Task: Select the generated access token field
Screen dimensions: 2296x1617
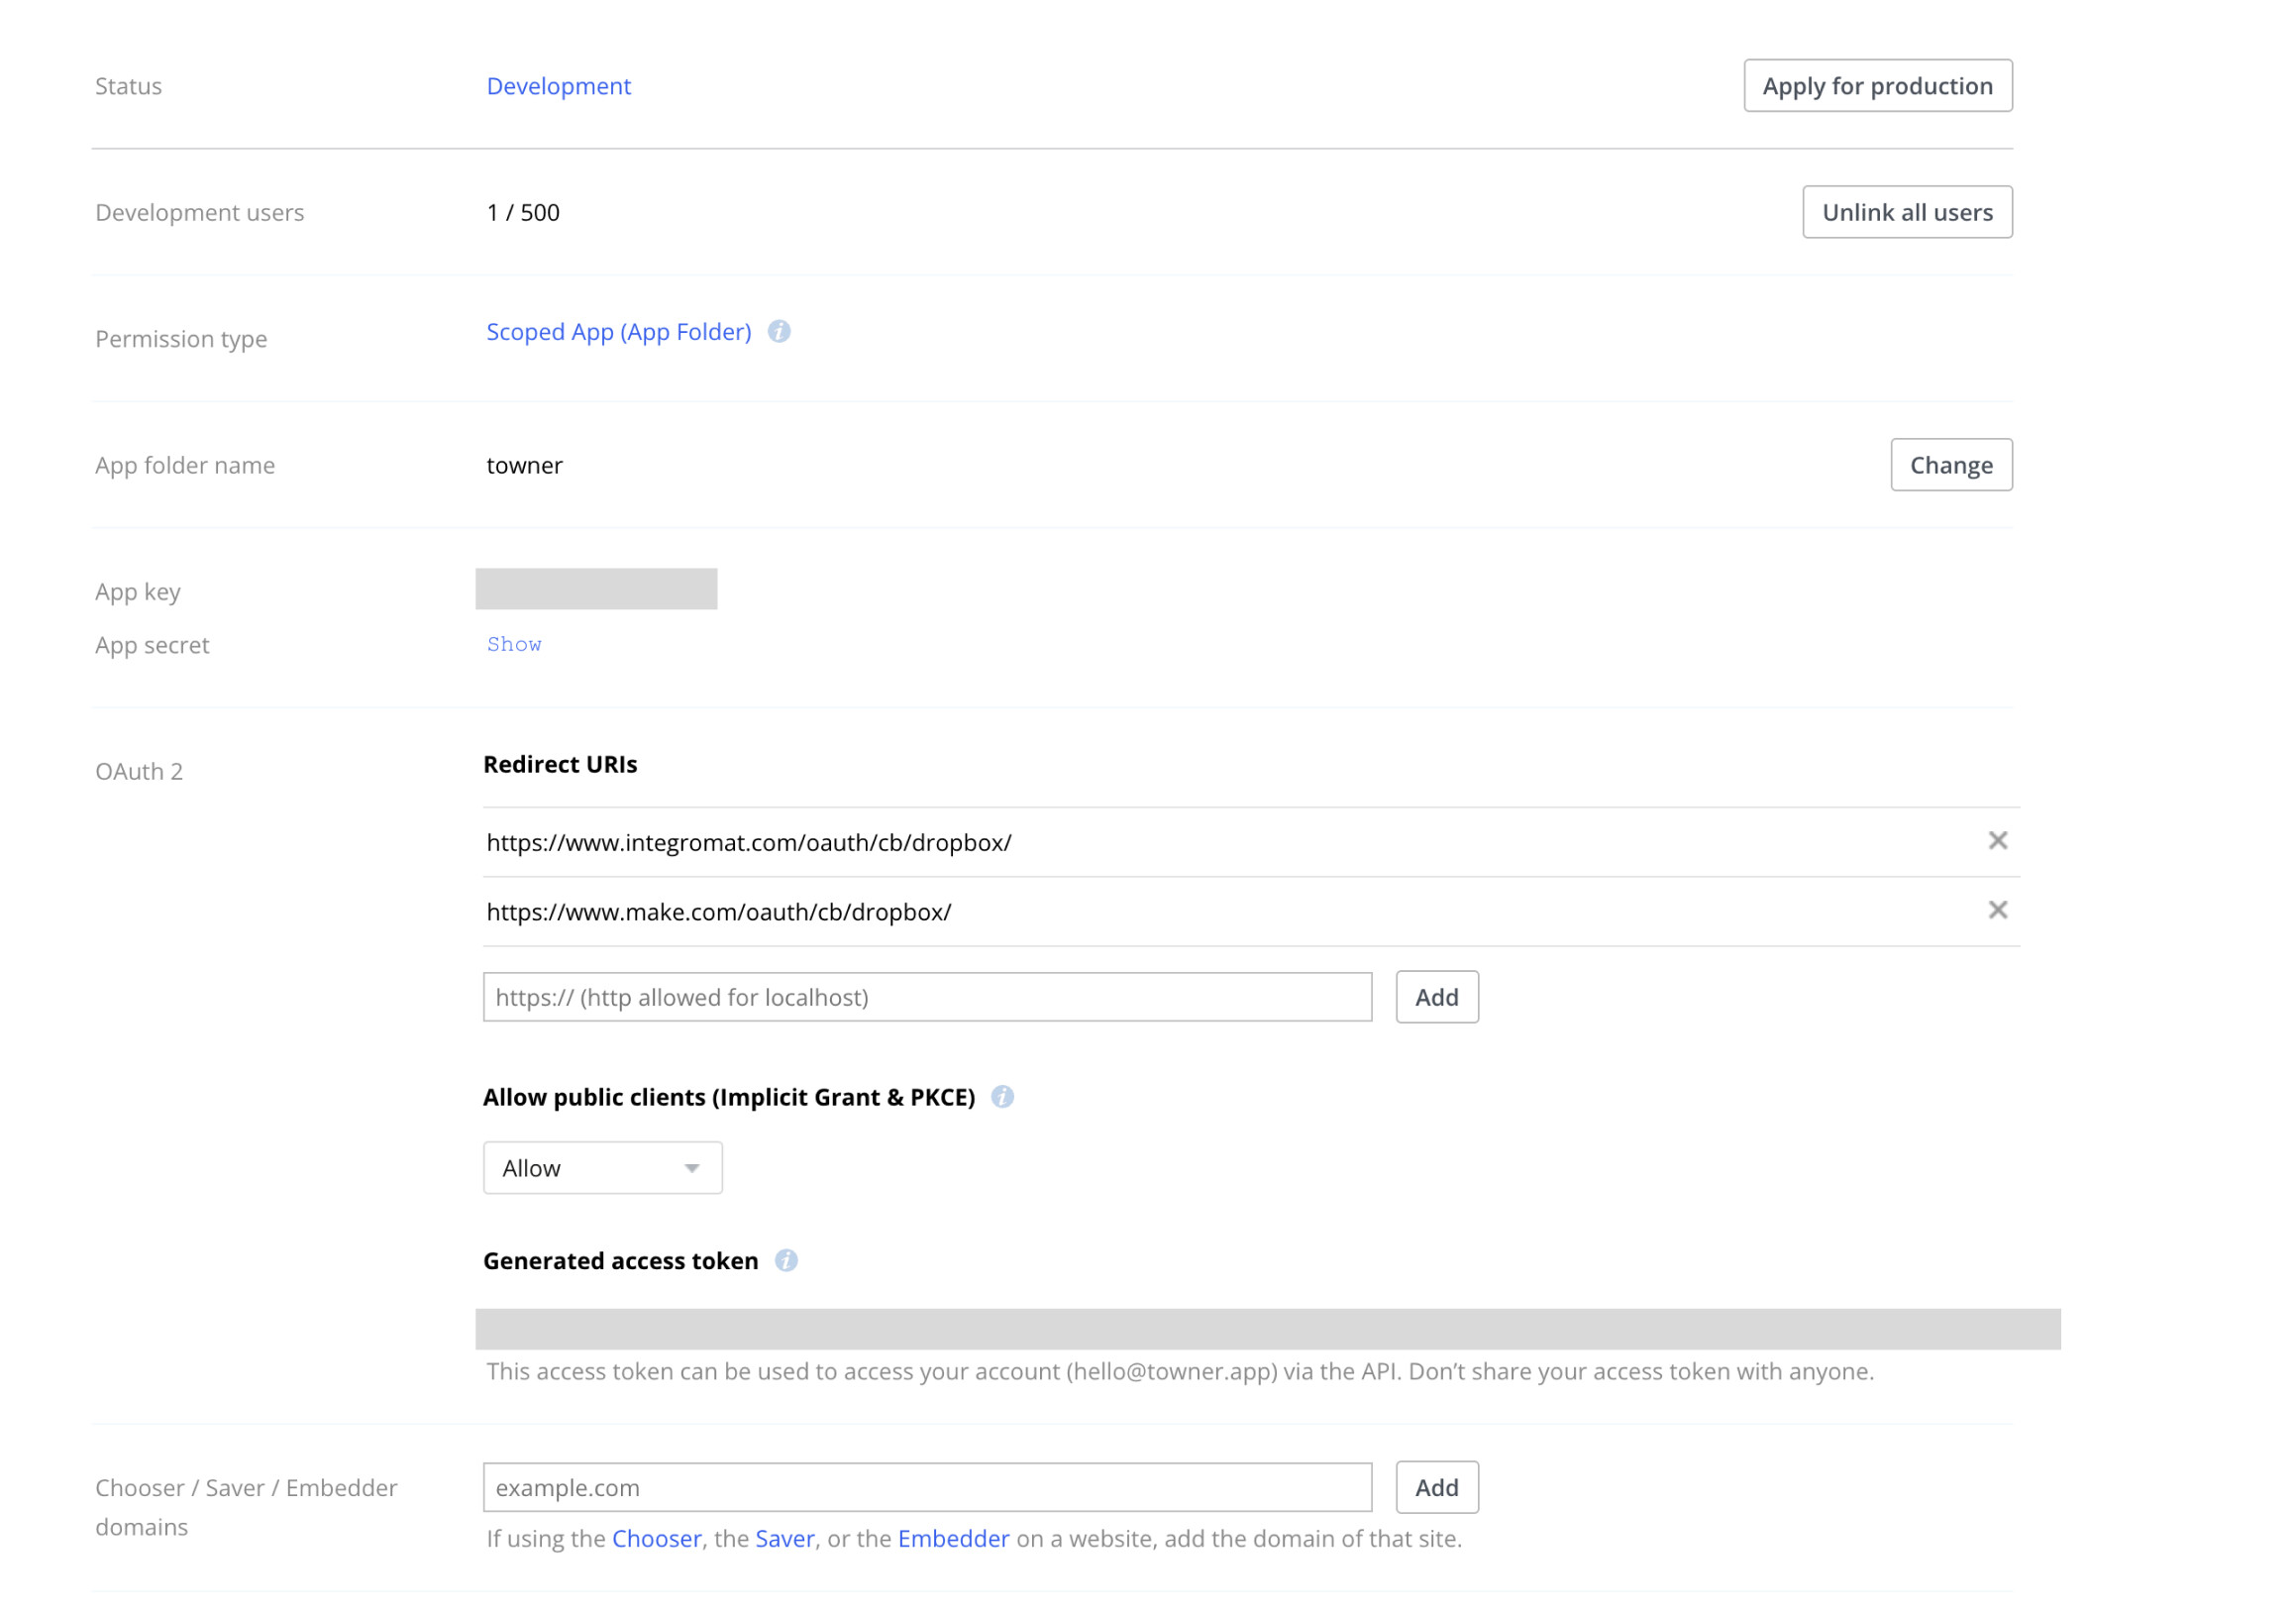Action: pyautogui.click(x=1267, y=1329)
